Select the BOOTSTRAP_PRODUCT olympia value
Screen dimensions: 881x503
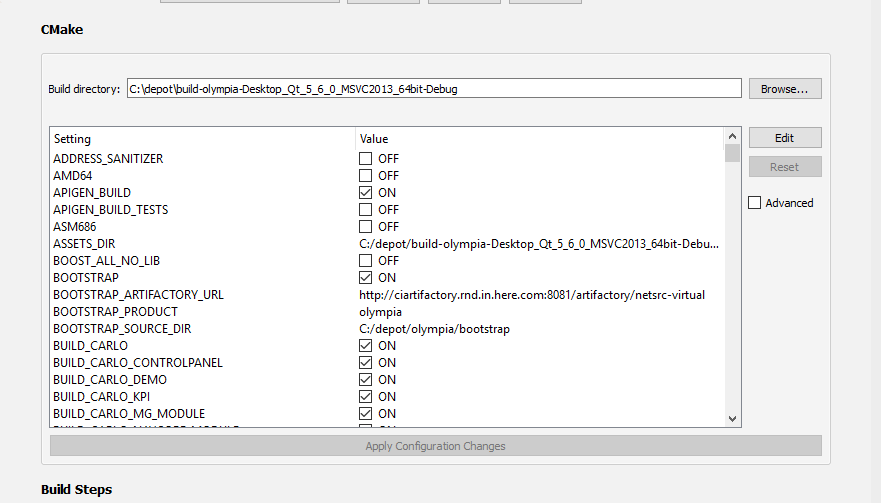381,312
